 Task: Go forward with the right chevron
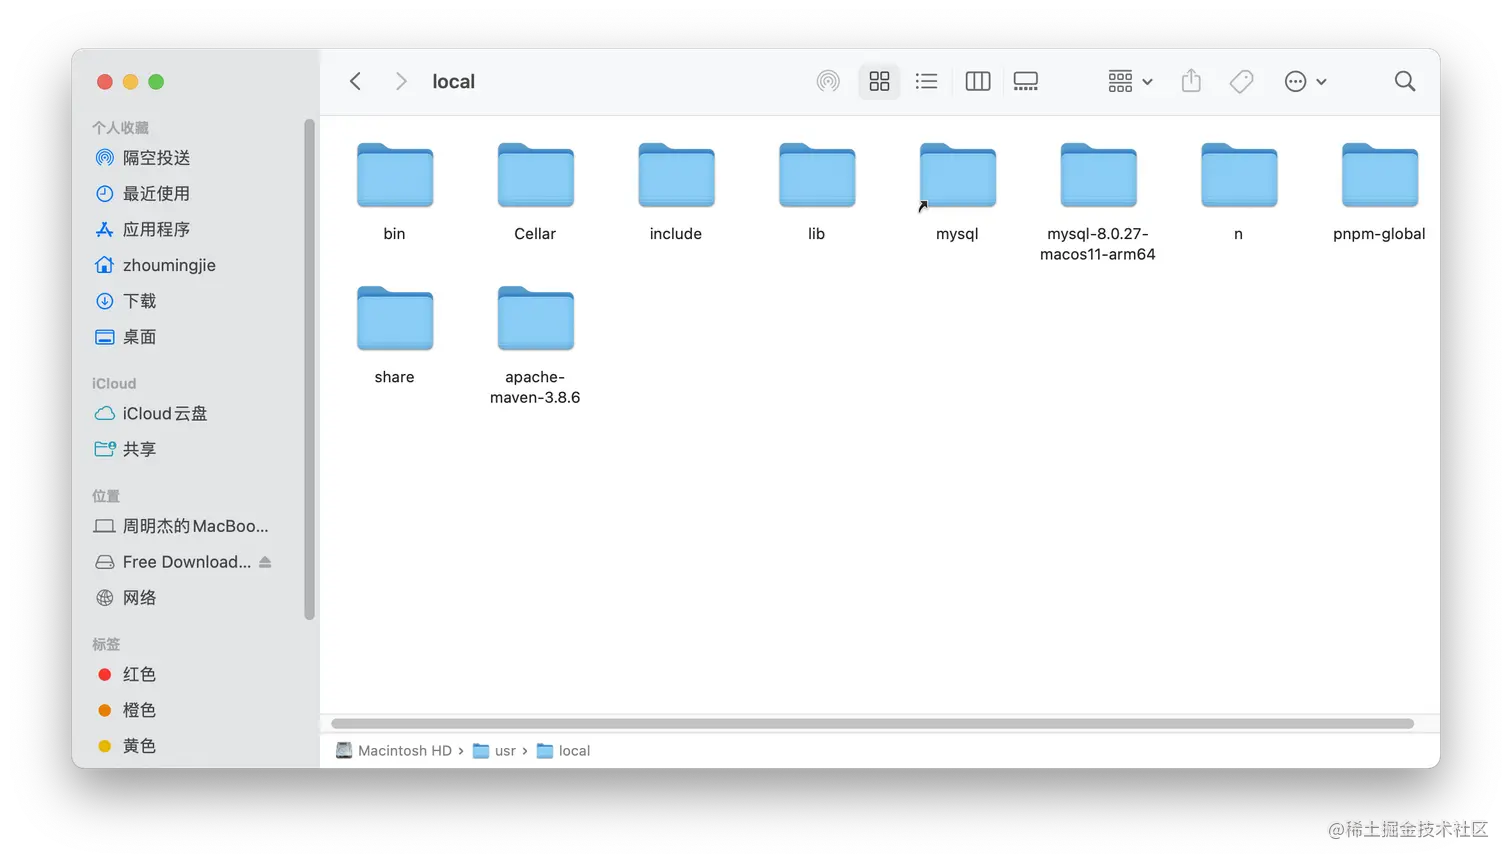pos(401,81)
